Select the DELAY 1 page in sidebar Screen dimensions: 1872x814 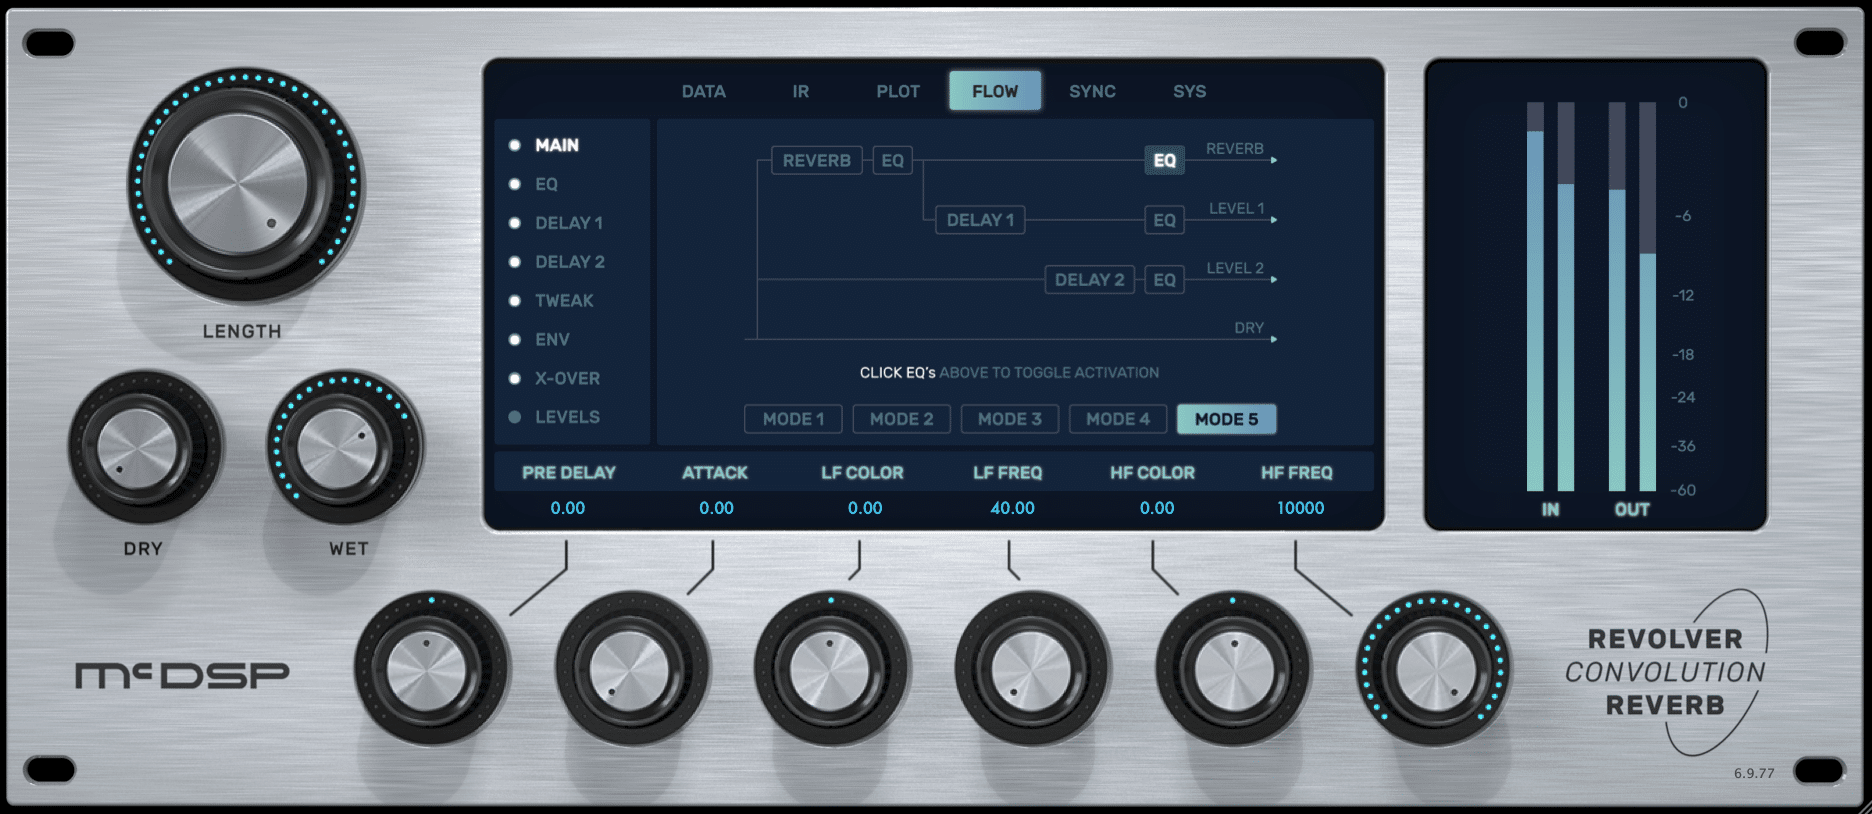[568, 223]
